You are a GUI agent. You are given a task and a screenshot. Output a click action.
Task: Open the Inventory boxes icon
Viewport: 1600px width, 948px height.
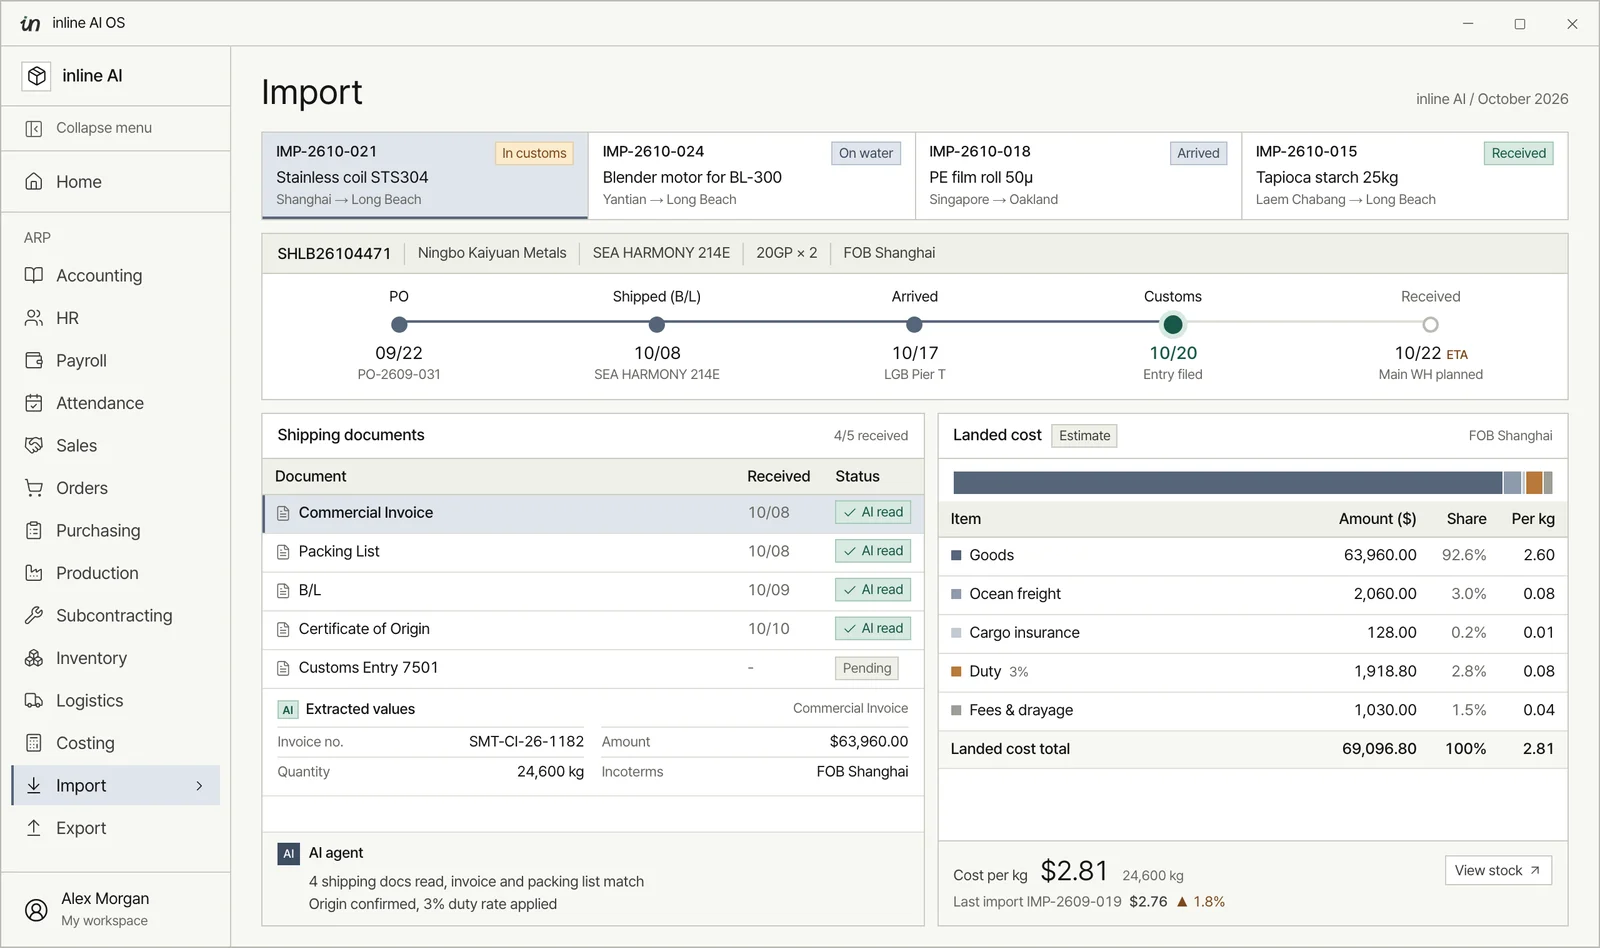pyautogui.click(x=34, y=658)
